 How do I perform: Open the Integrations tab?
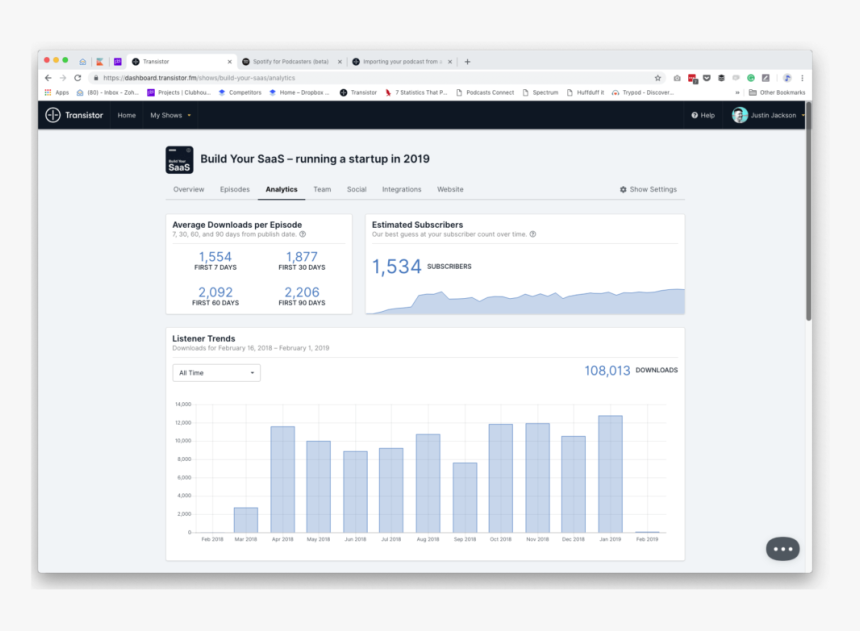click(x=401, y=189)
